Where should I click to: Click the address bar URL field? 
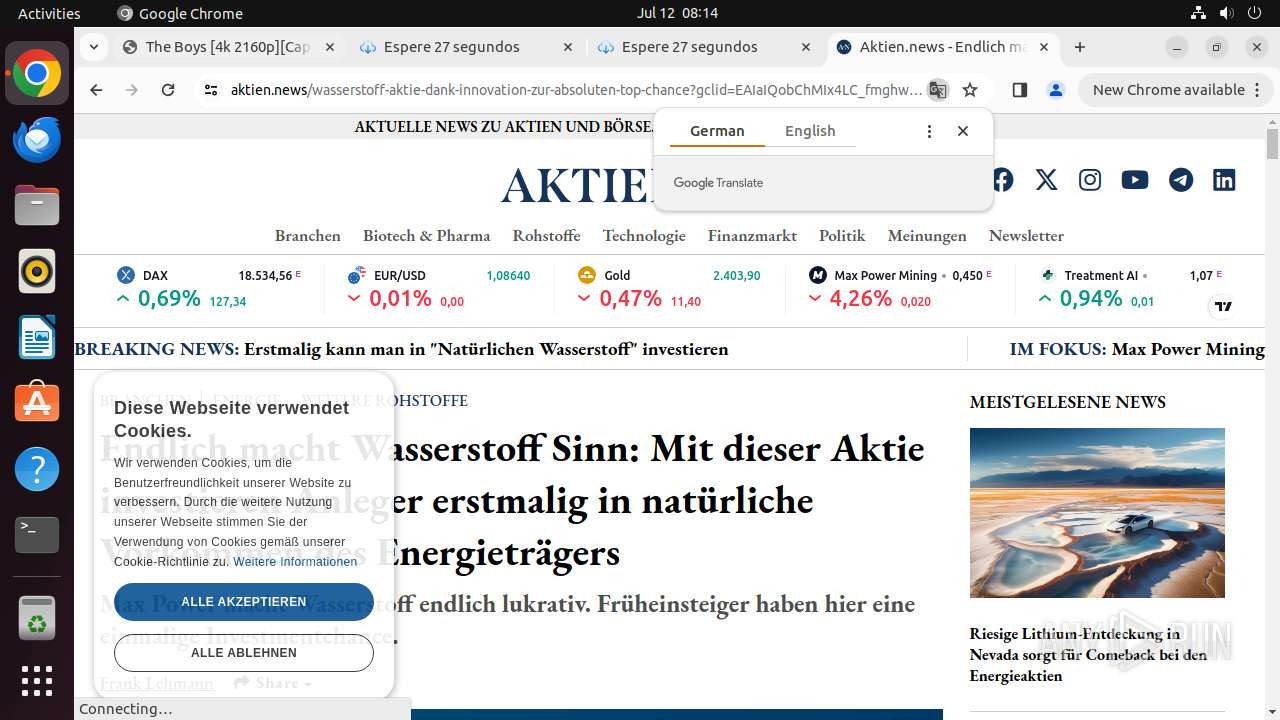tap(576, 90)
